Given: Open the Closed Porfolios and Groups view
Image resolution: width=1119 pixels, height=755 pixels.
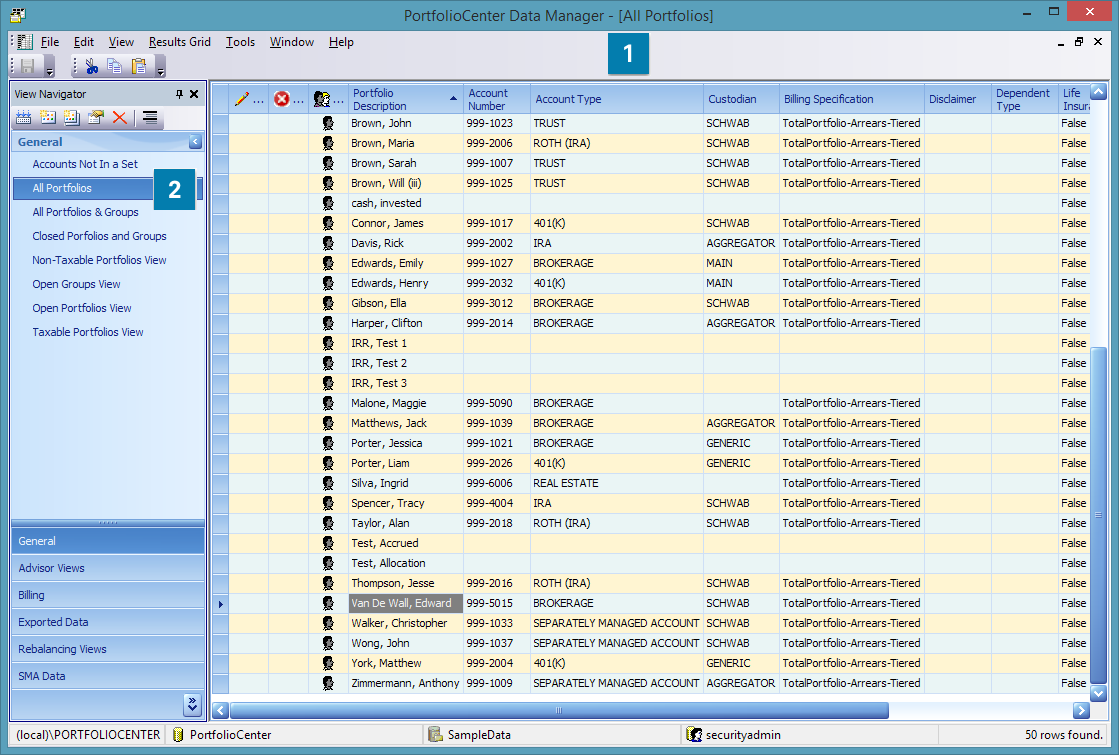Looking at the screenshot, I should [99, 236].
